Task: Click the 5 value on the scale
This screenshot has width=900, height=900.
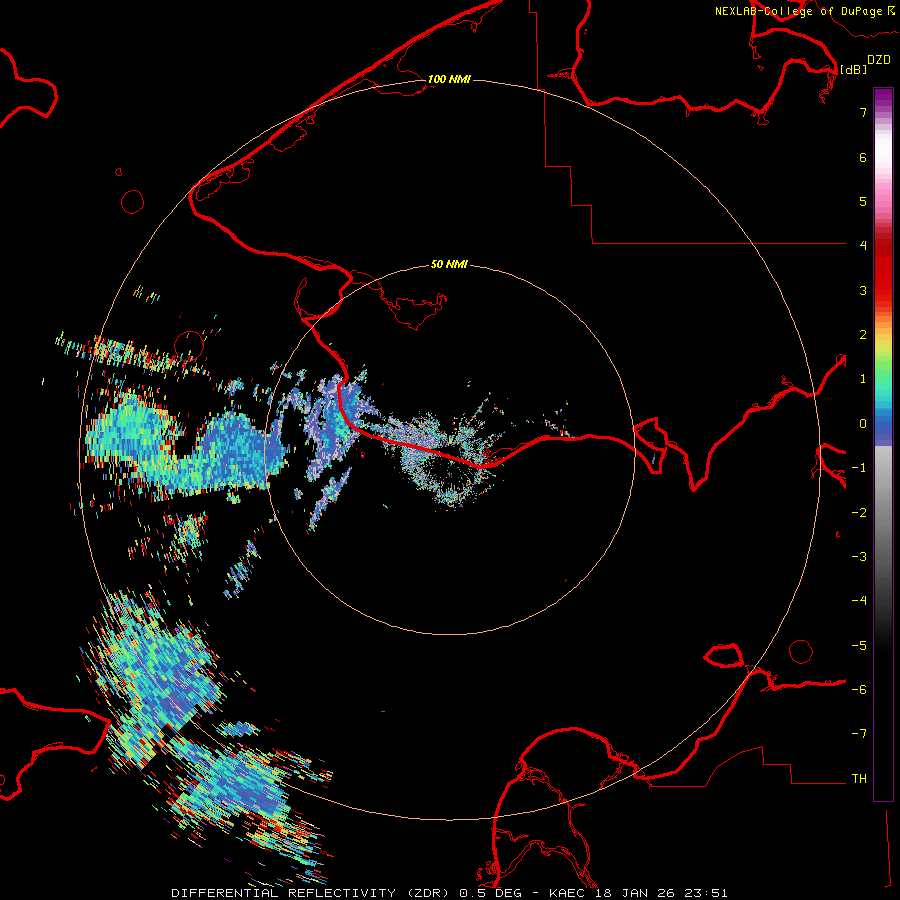Action: (863, 201)
